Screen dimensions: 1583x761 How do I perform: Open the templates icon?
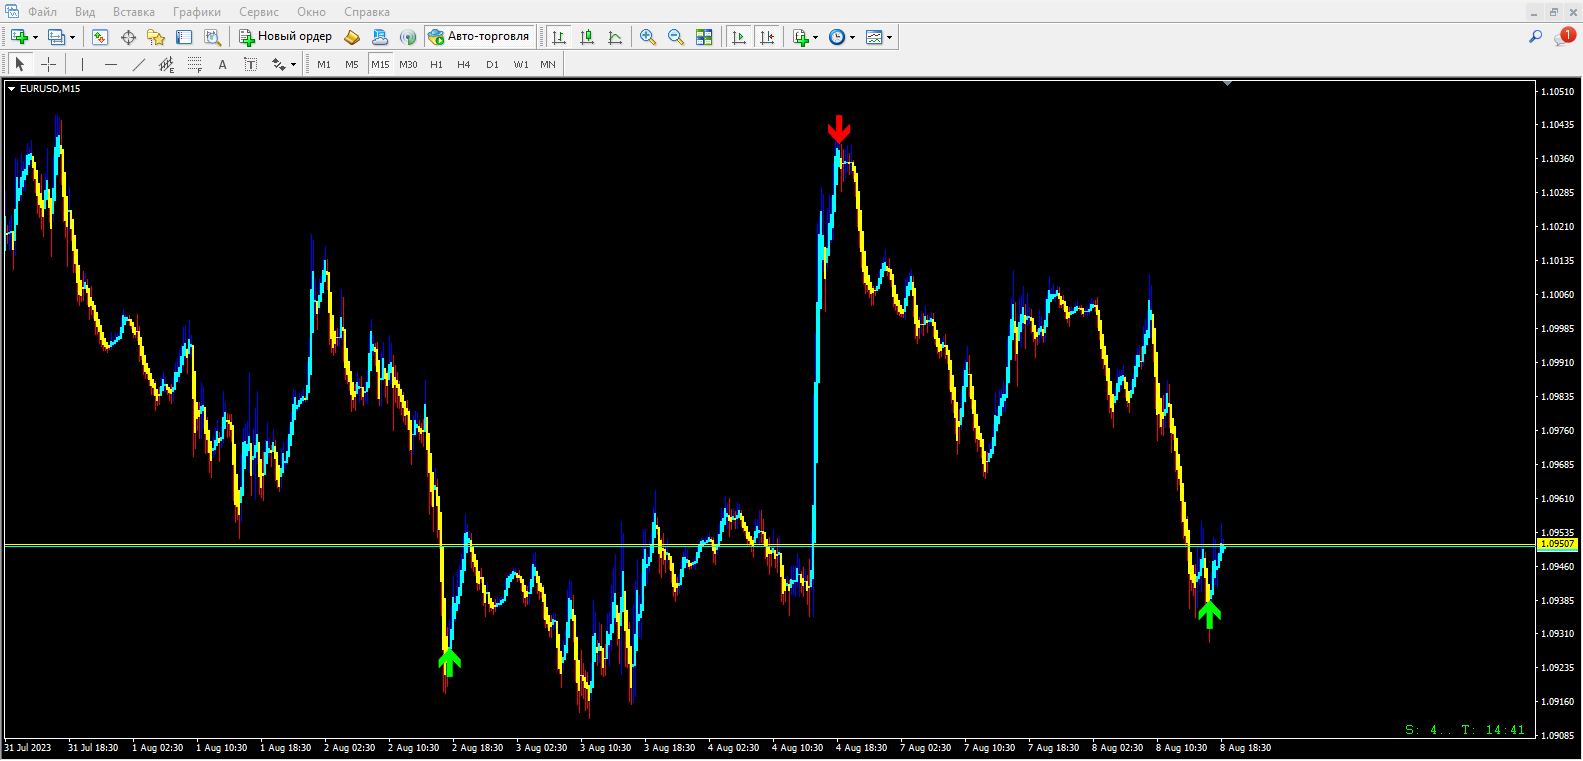point(874,37)
